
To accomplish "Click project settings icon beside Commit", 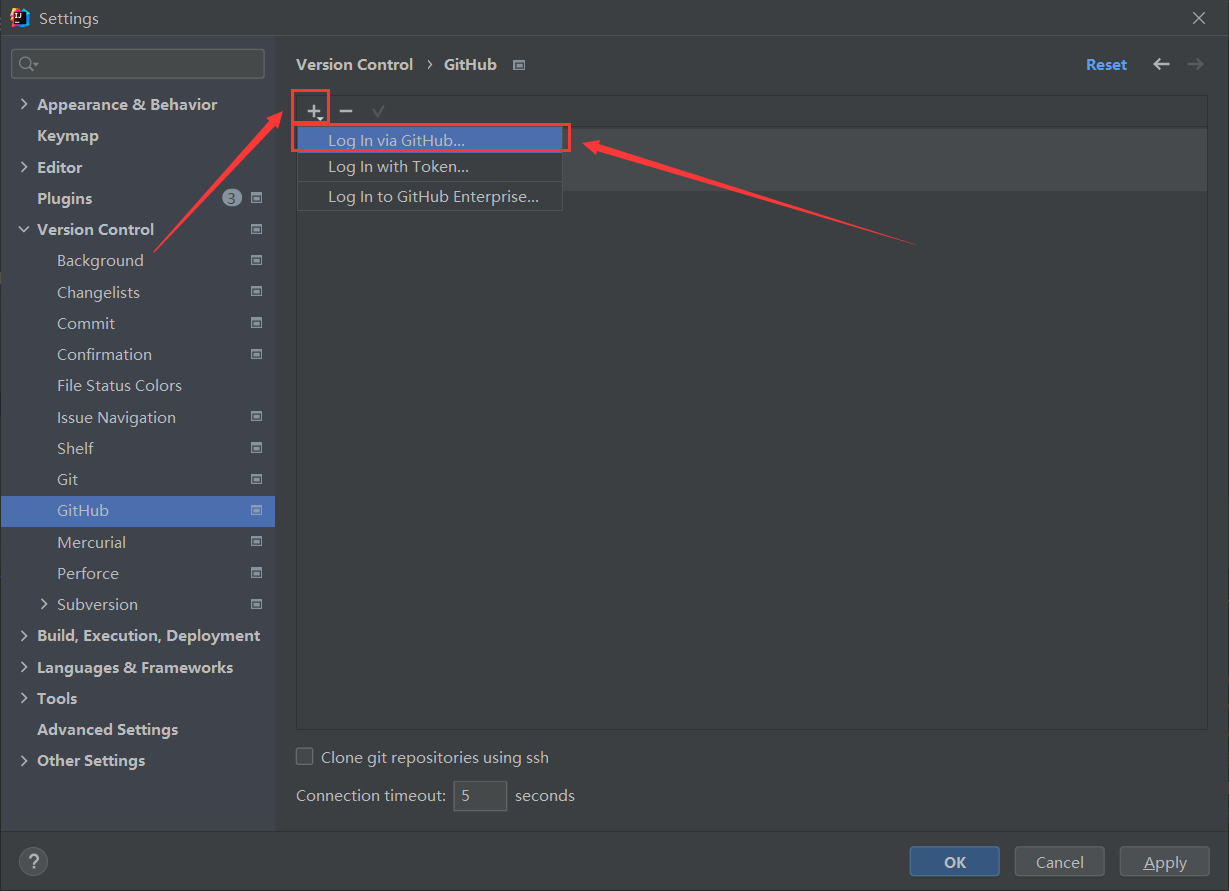I will click(x=256, y=323).
